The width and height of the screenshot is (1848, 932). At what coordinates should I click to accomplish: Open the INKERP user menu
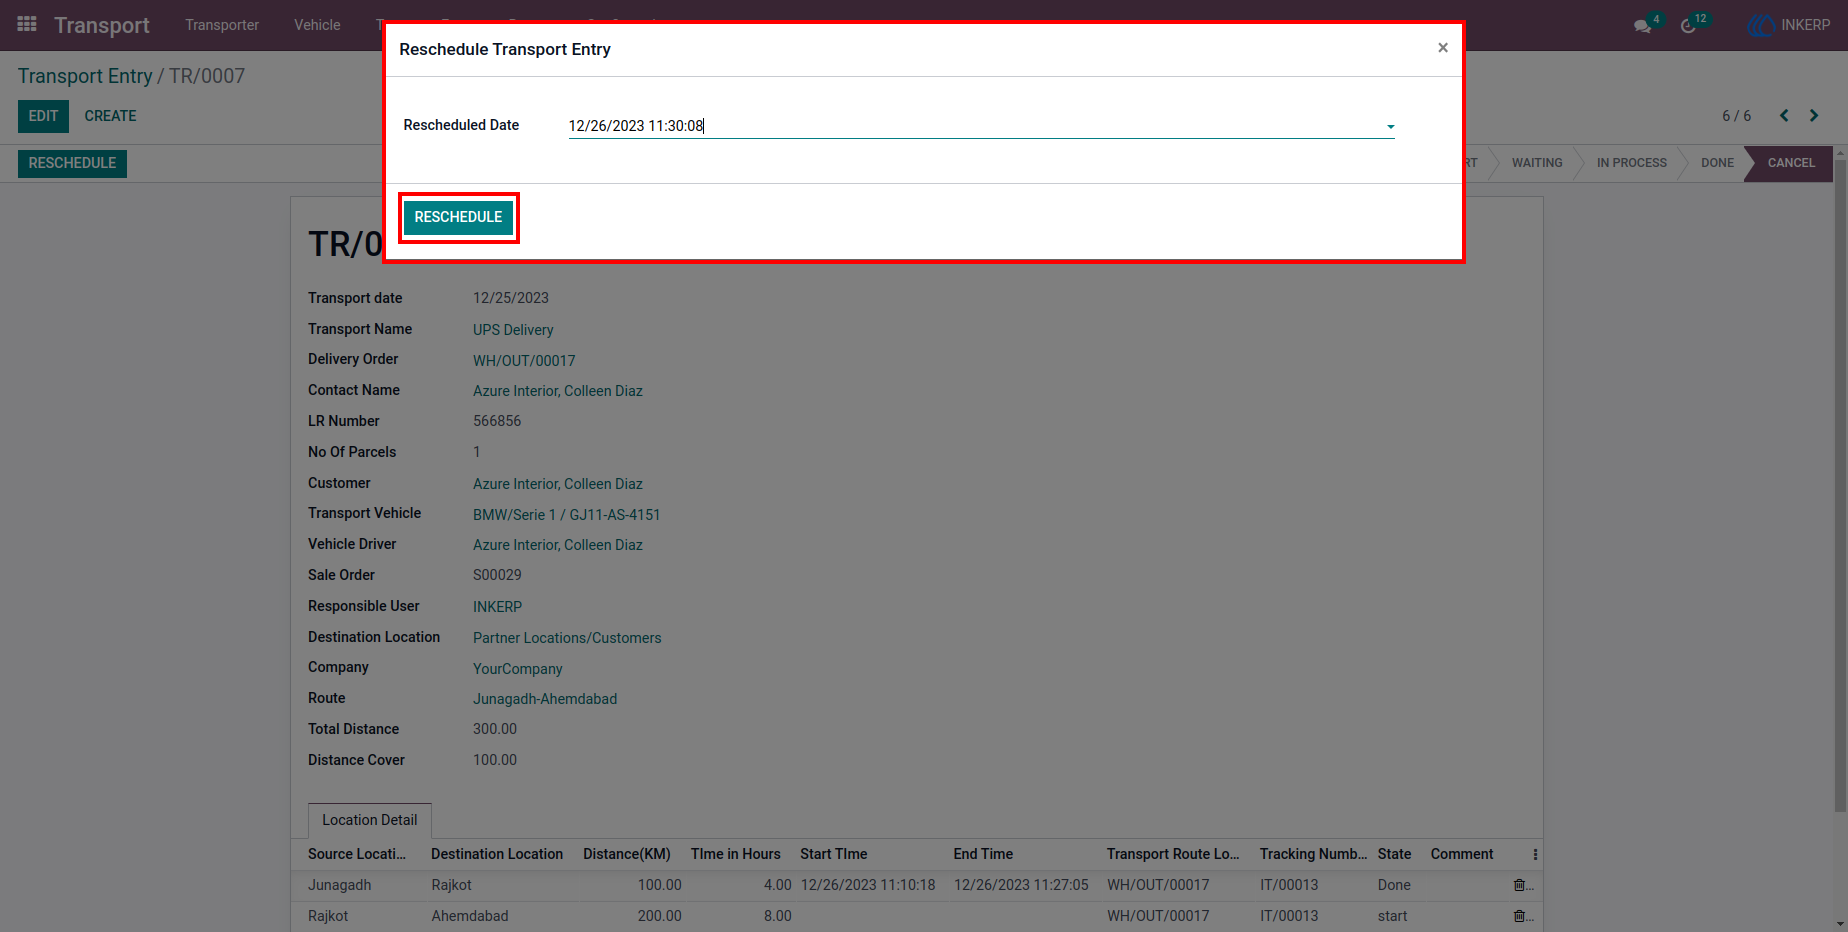1789,25
